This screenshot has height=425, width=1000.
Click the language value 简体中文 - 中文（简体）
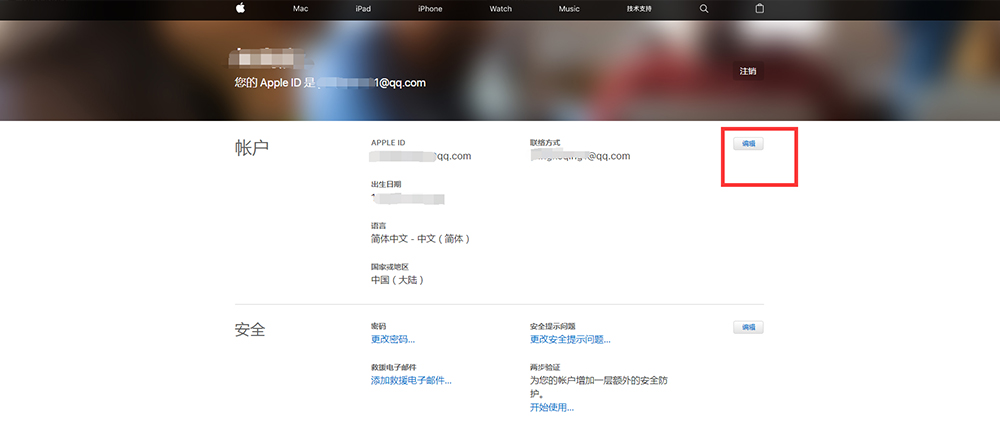420,240
